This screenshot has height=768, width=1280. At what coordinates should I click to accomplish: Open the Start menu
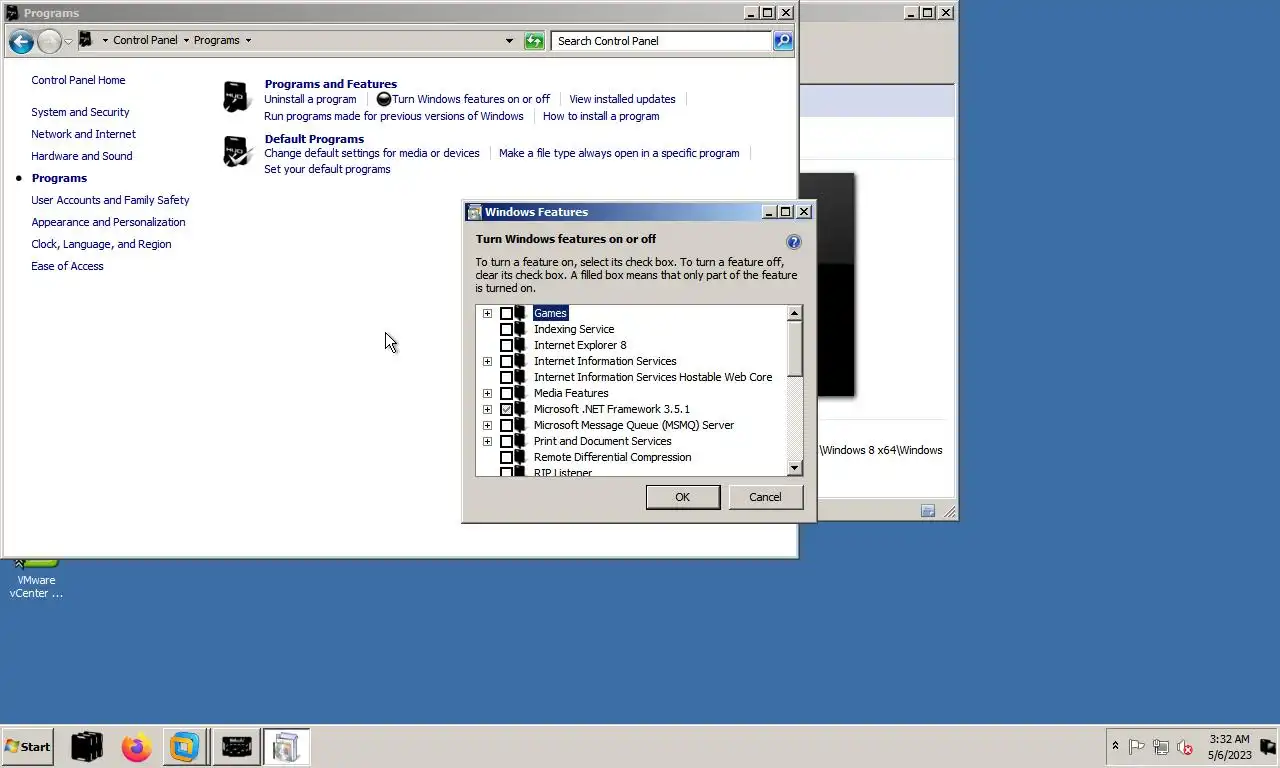coord(27,746)
